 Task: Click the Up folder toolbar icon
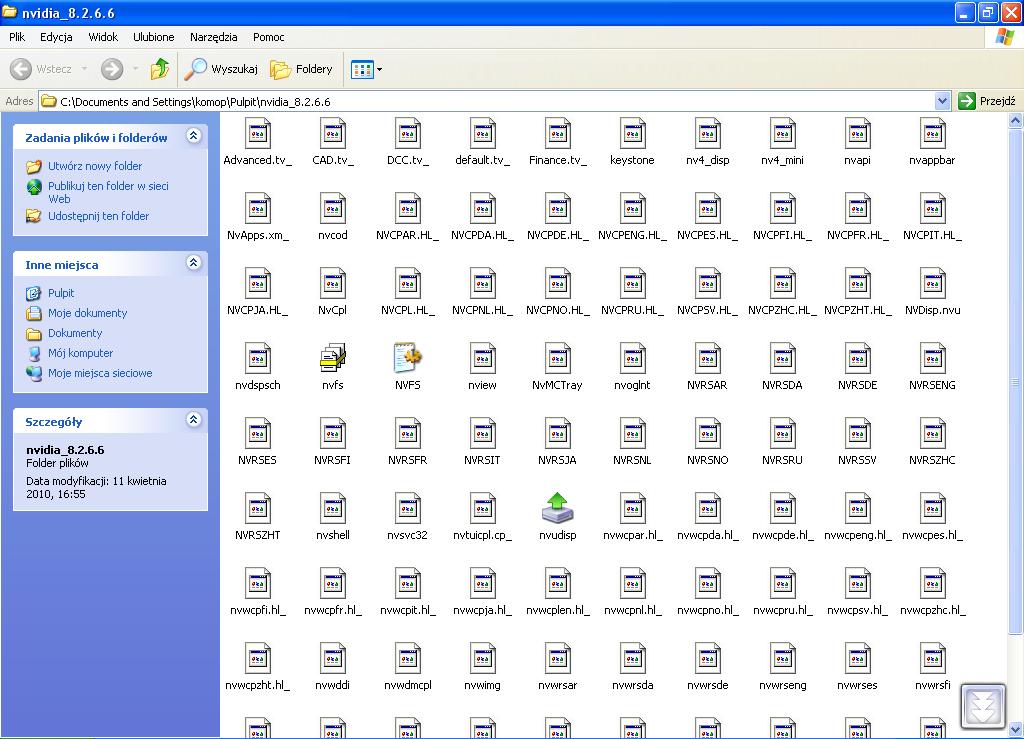point(159,69)
